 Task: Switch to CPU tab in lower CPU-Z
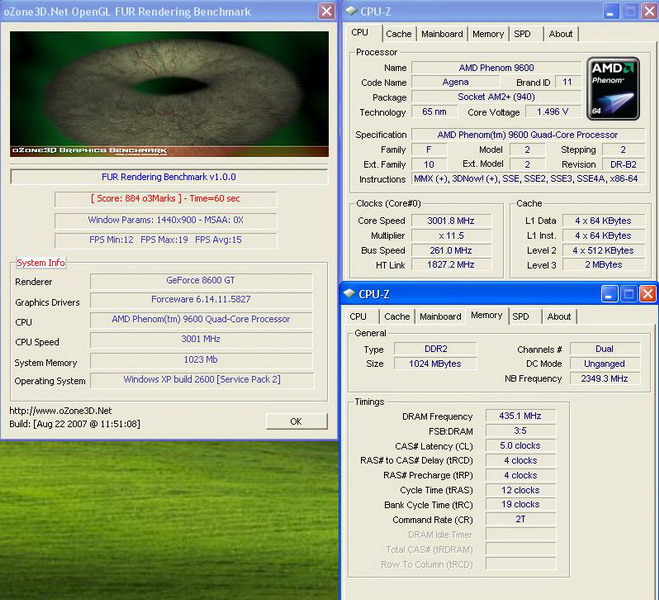click(x=358, y=316)
